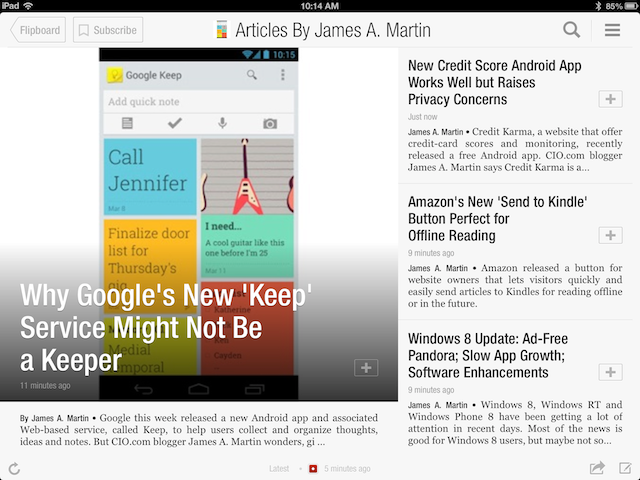Tap the 10:14 AM clock

click(320, 6)
